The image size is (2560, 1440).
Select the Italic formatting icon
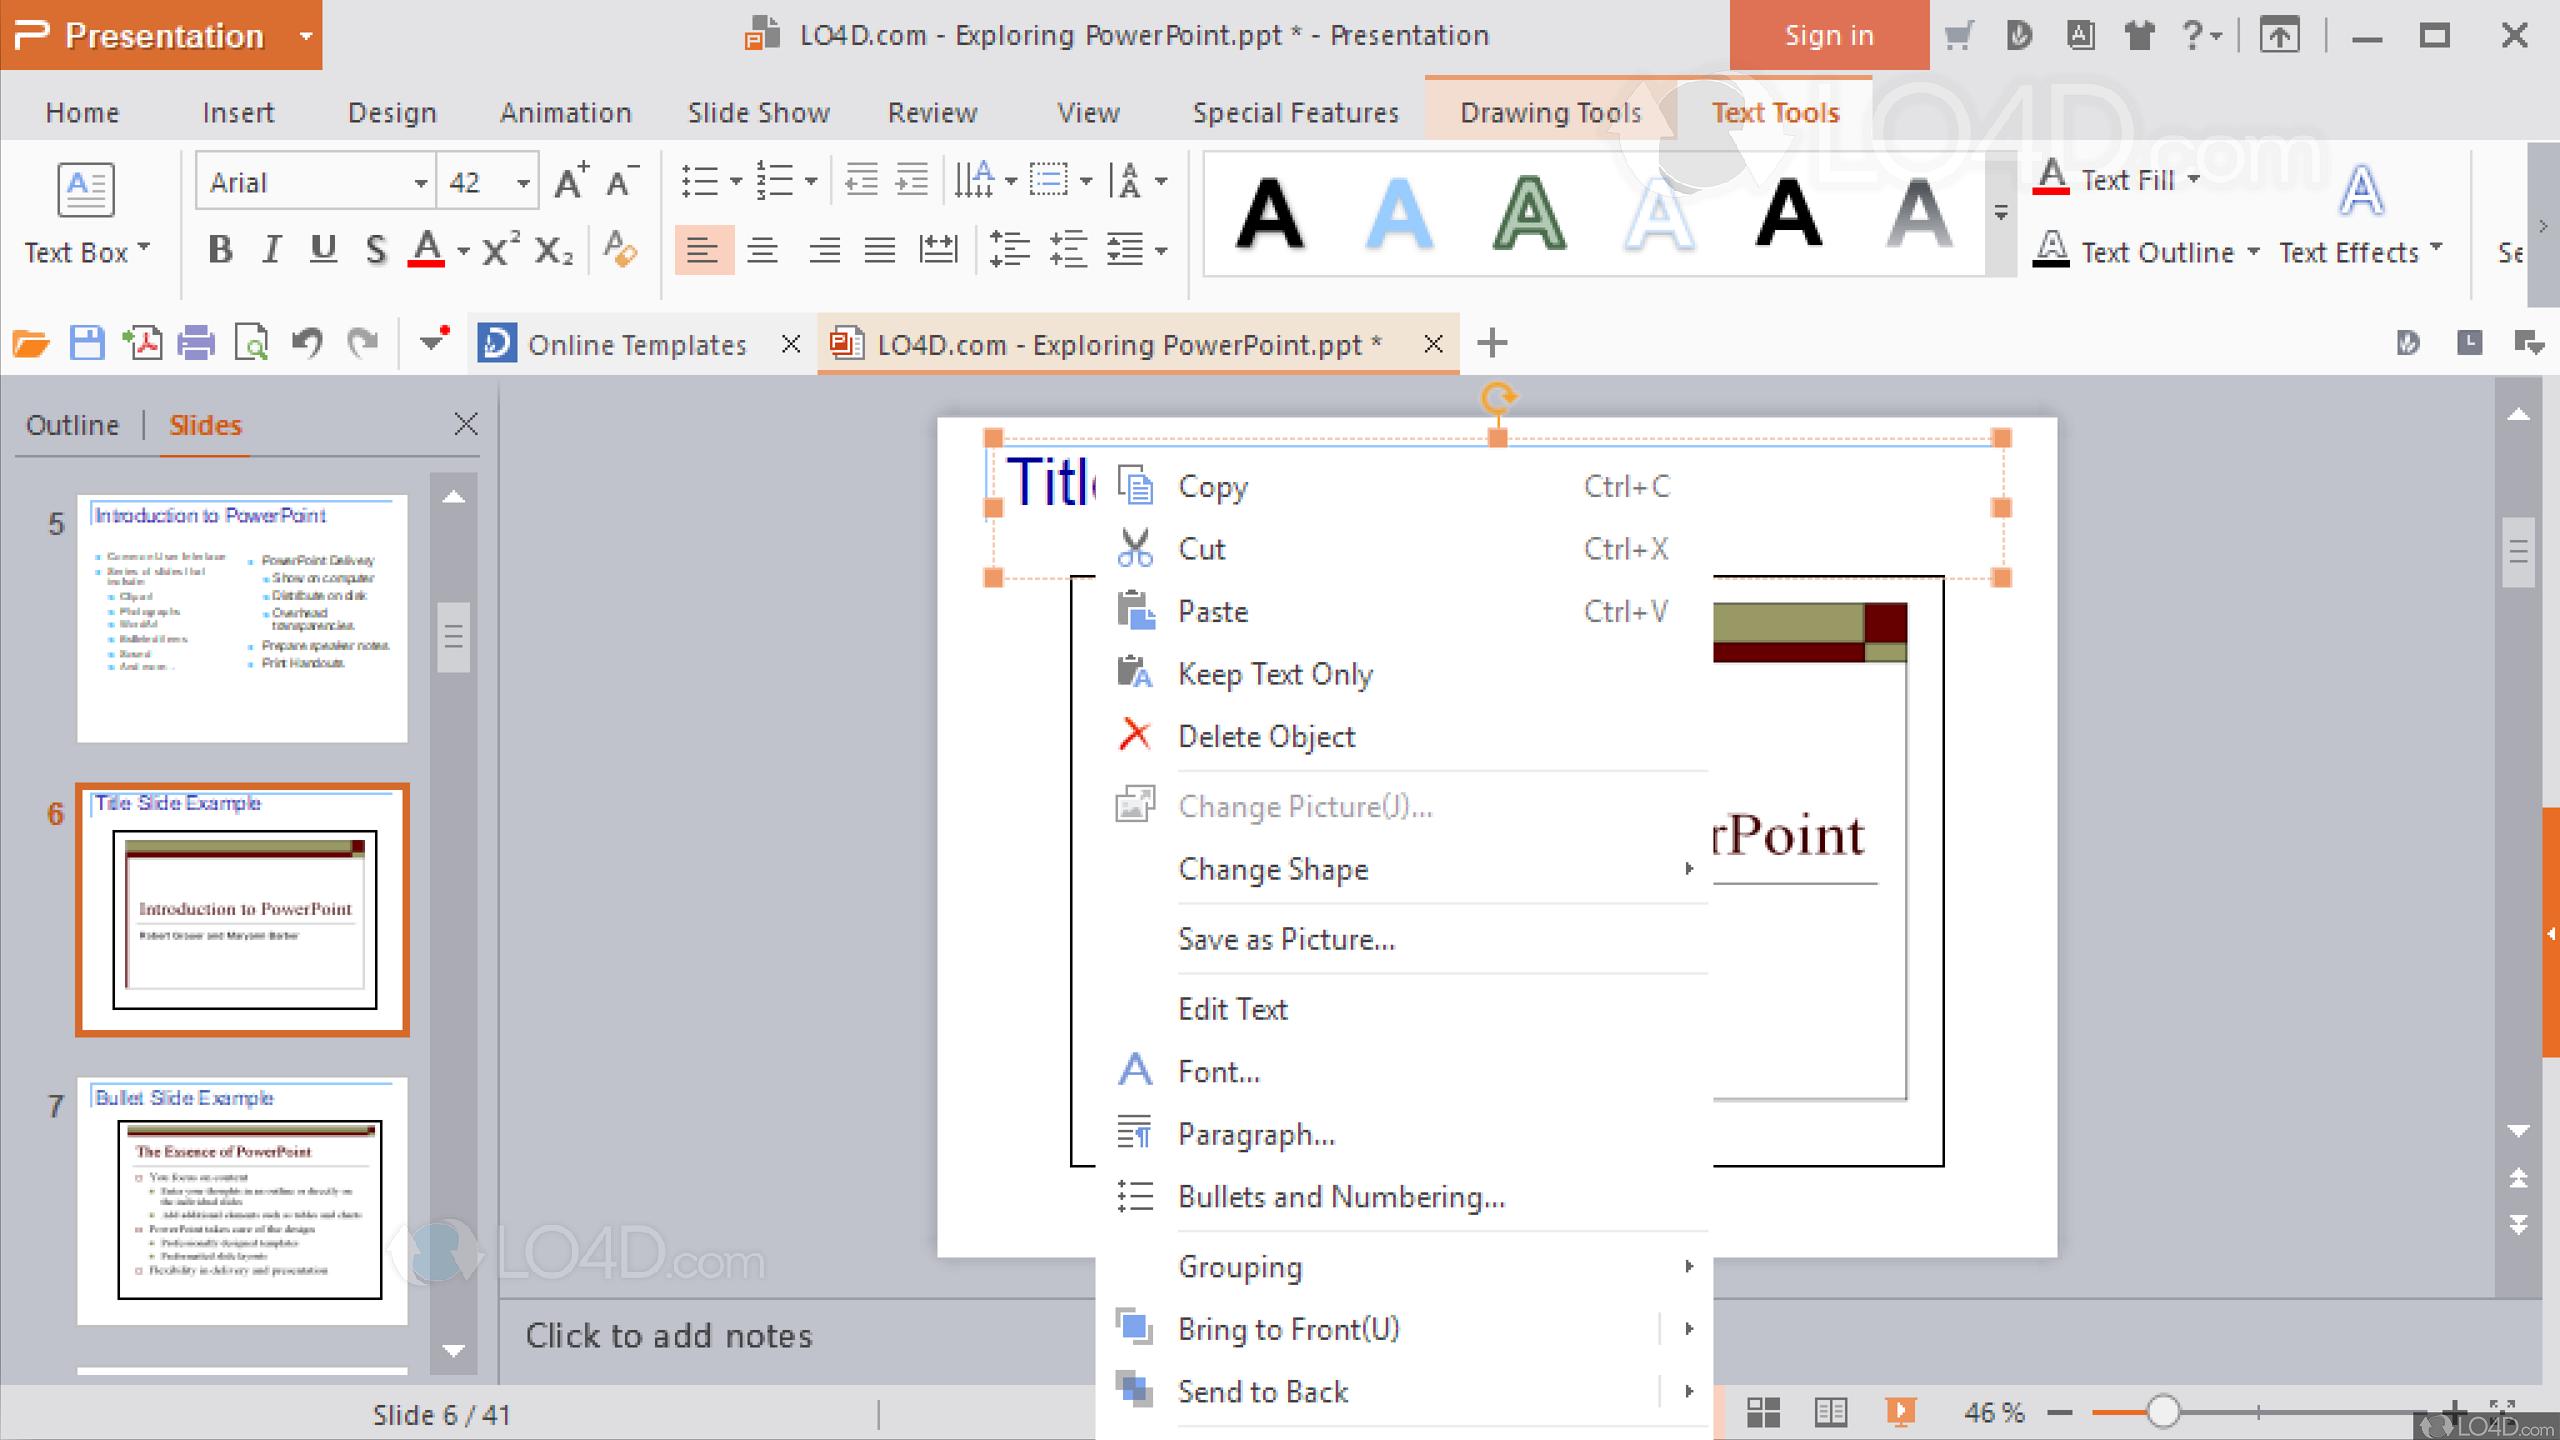(x=273, y=251)
